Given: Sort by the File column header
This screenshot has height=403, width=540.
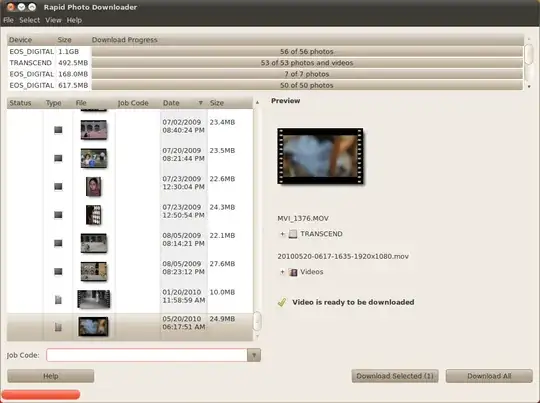Looking at the screenshot, I should (94, 103).
